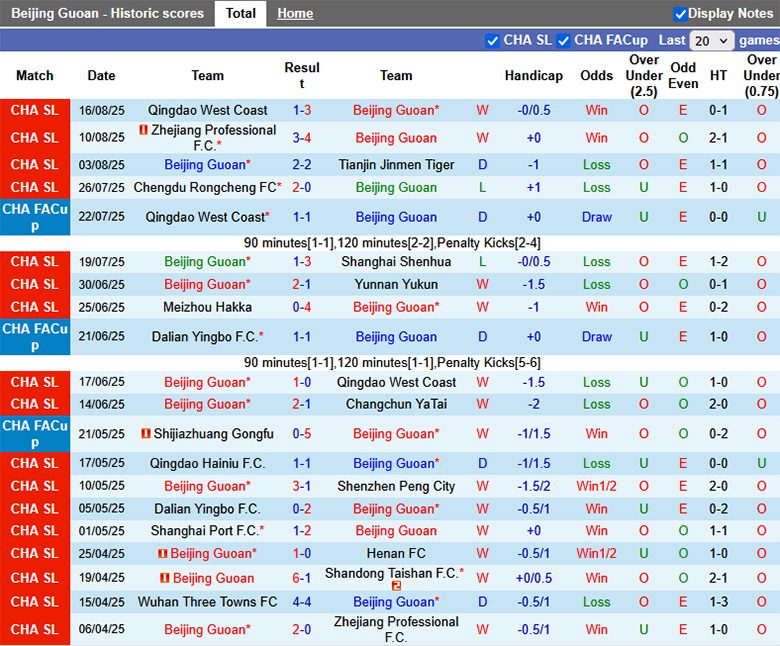The height and width of the screenshot is (646, 780).
Task: Click the red card icon on 25/04/25 Beijing Guoan
Action: pos(163,553)
